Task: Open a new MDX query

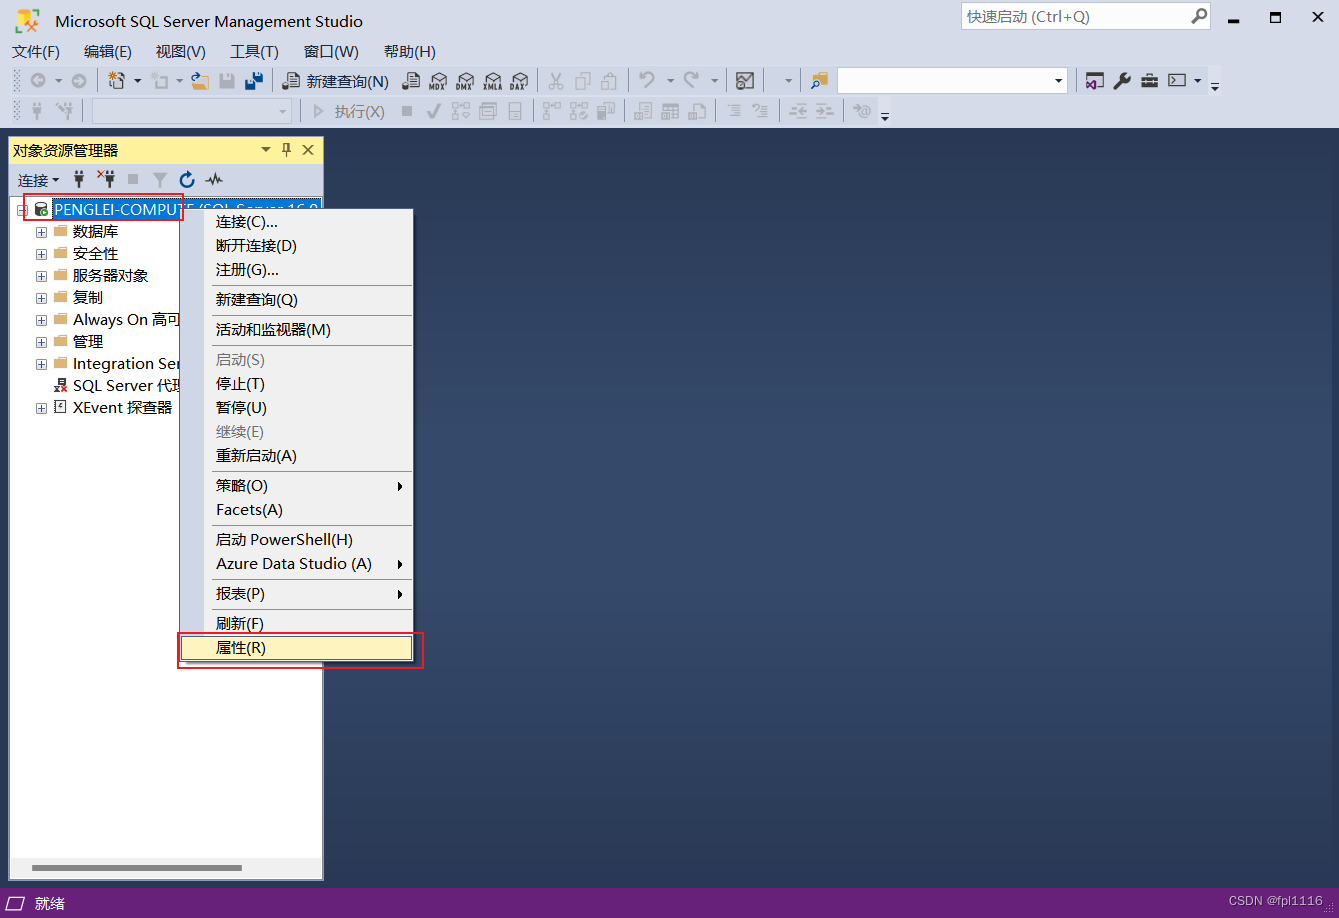Action: click(437, 81)
